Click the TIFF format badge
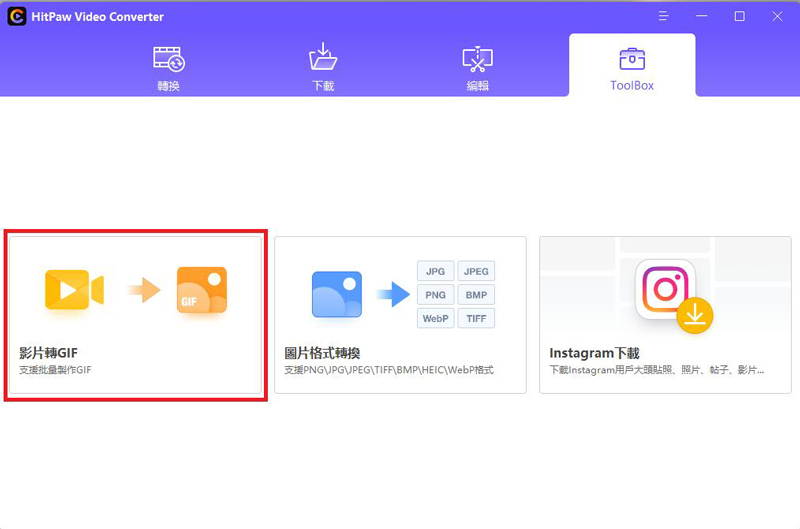800x529 pixels. 476,318
